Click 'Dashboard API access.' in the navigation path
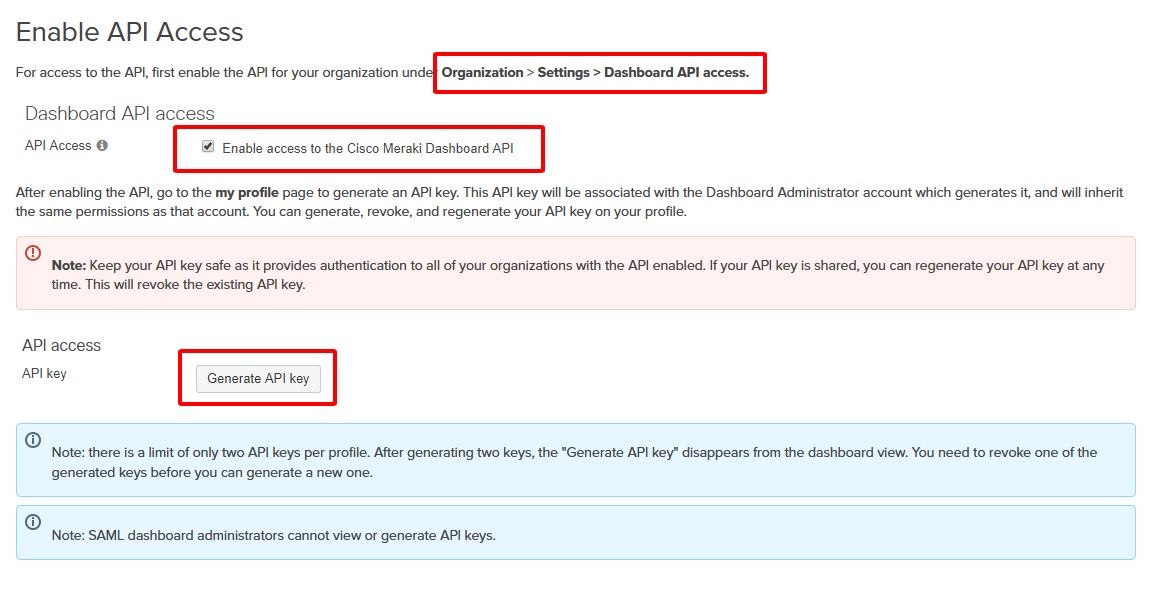Image resolution: width=1176 pixels, height=599 pixels. (676, 73)
